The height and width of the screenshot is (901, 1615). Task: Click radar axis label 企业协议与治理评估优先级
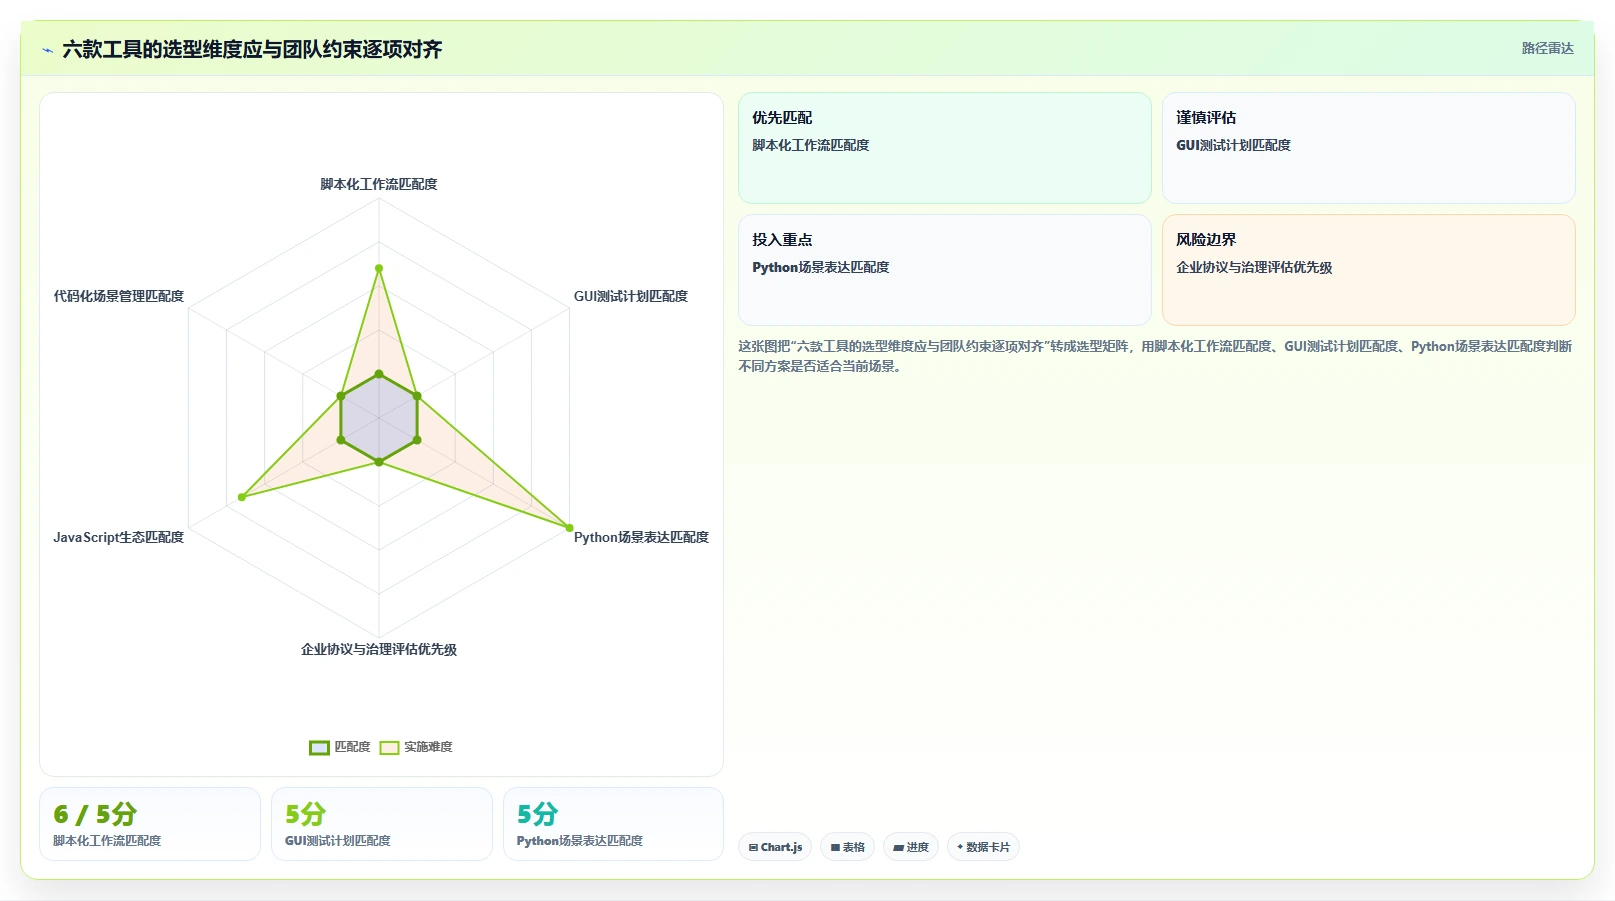pos(379,649)
